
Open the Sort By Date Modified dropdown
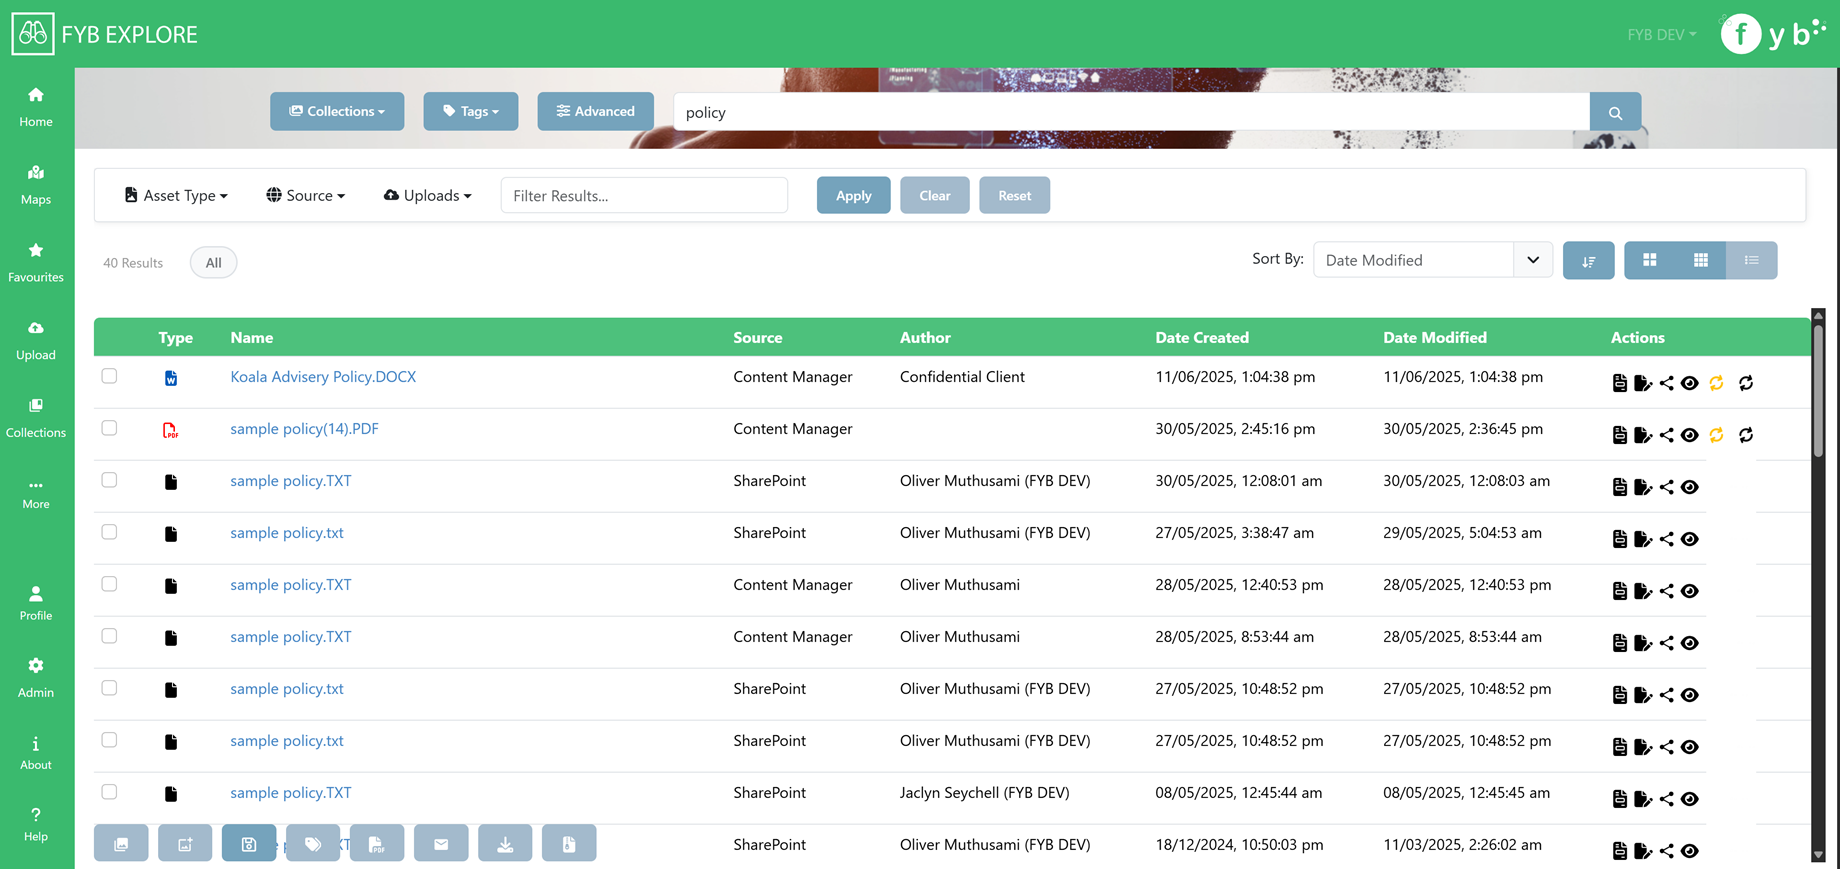[1432, 260]
